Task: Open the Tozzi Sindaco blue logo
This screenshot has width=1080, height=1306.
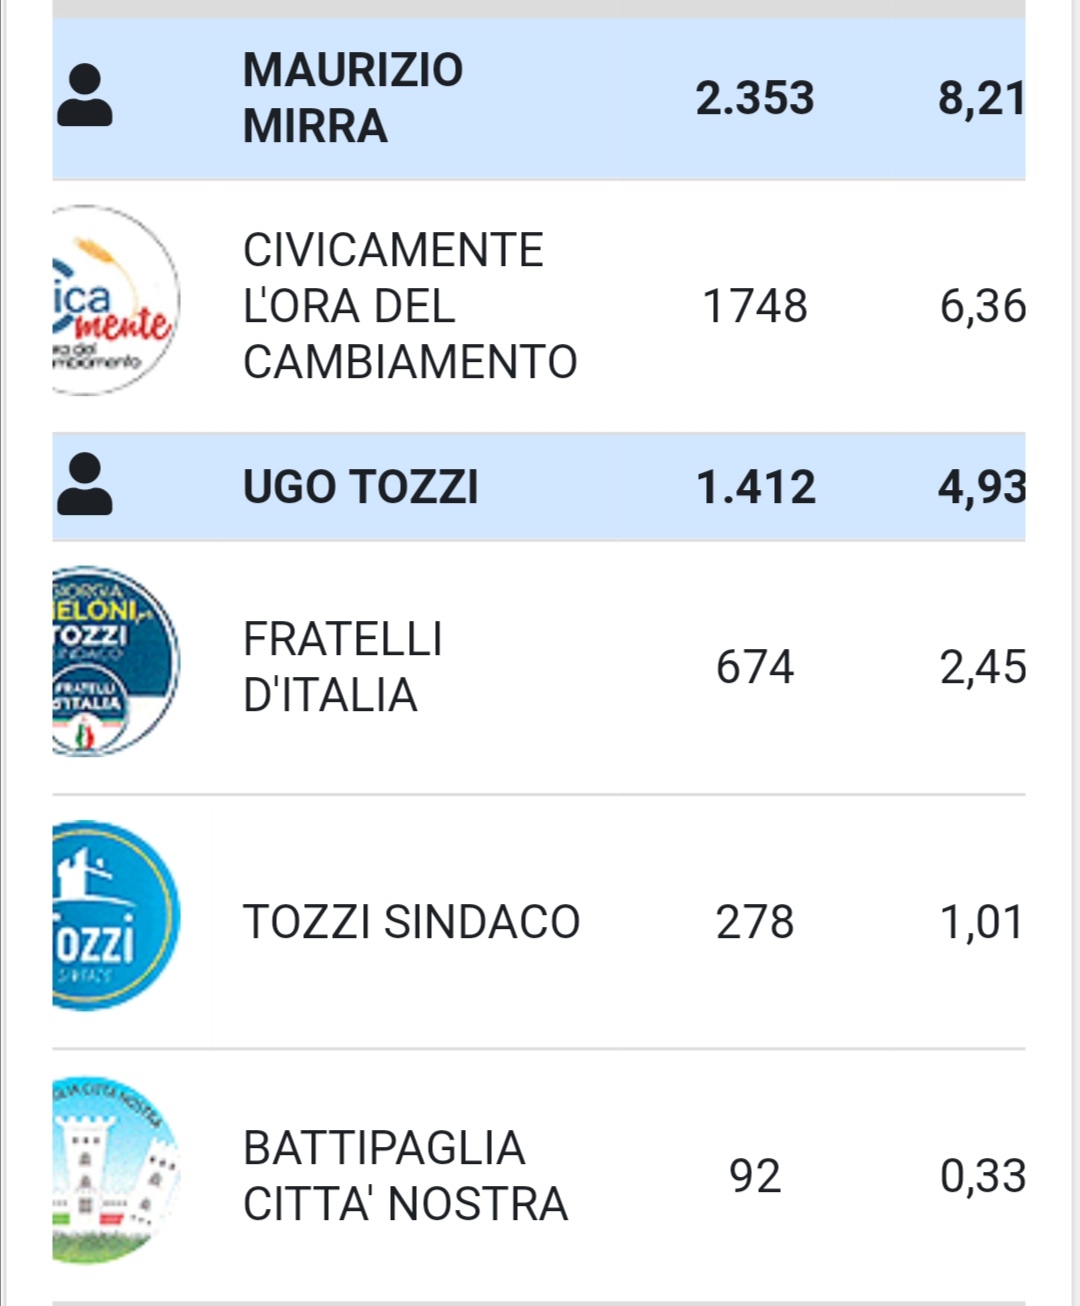Action: pos(116,916)
